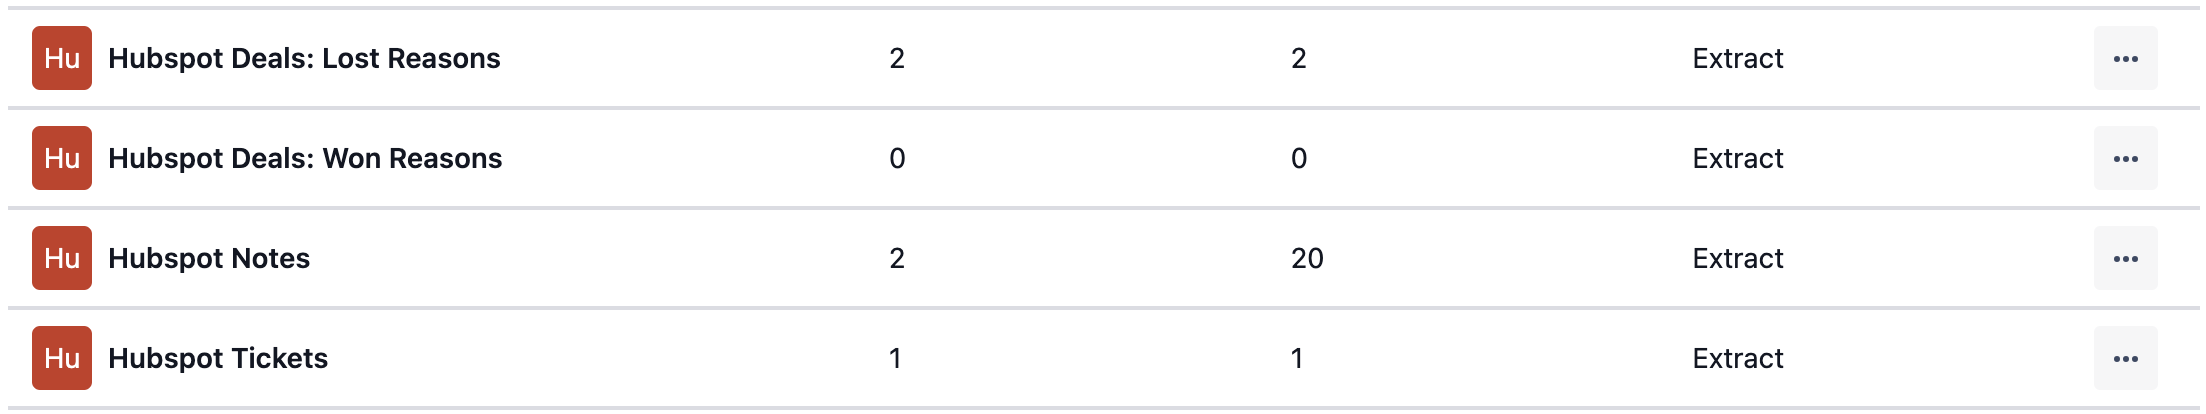
Task: Click the first count 2 in Hubspot Notes row
Action: [897, 258]
